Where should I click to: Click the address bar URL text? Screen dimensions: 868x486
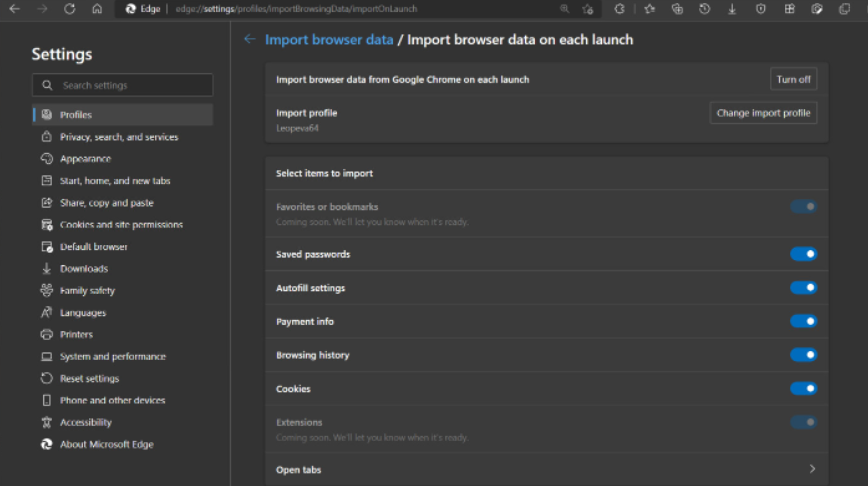point(296,9)
